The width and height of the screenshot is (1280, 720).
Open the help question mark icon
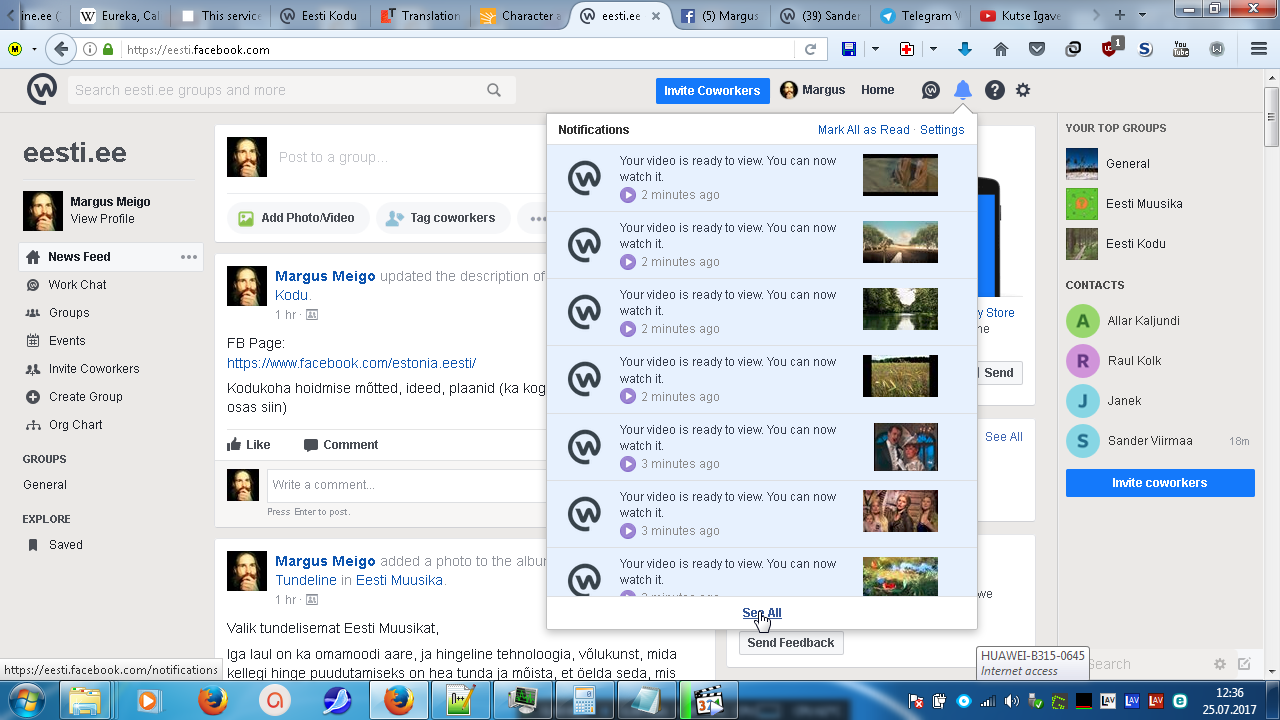[x=994, y=90]
